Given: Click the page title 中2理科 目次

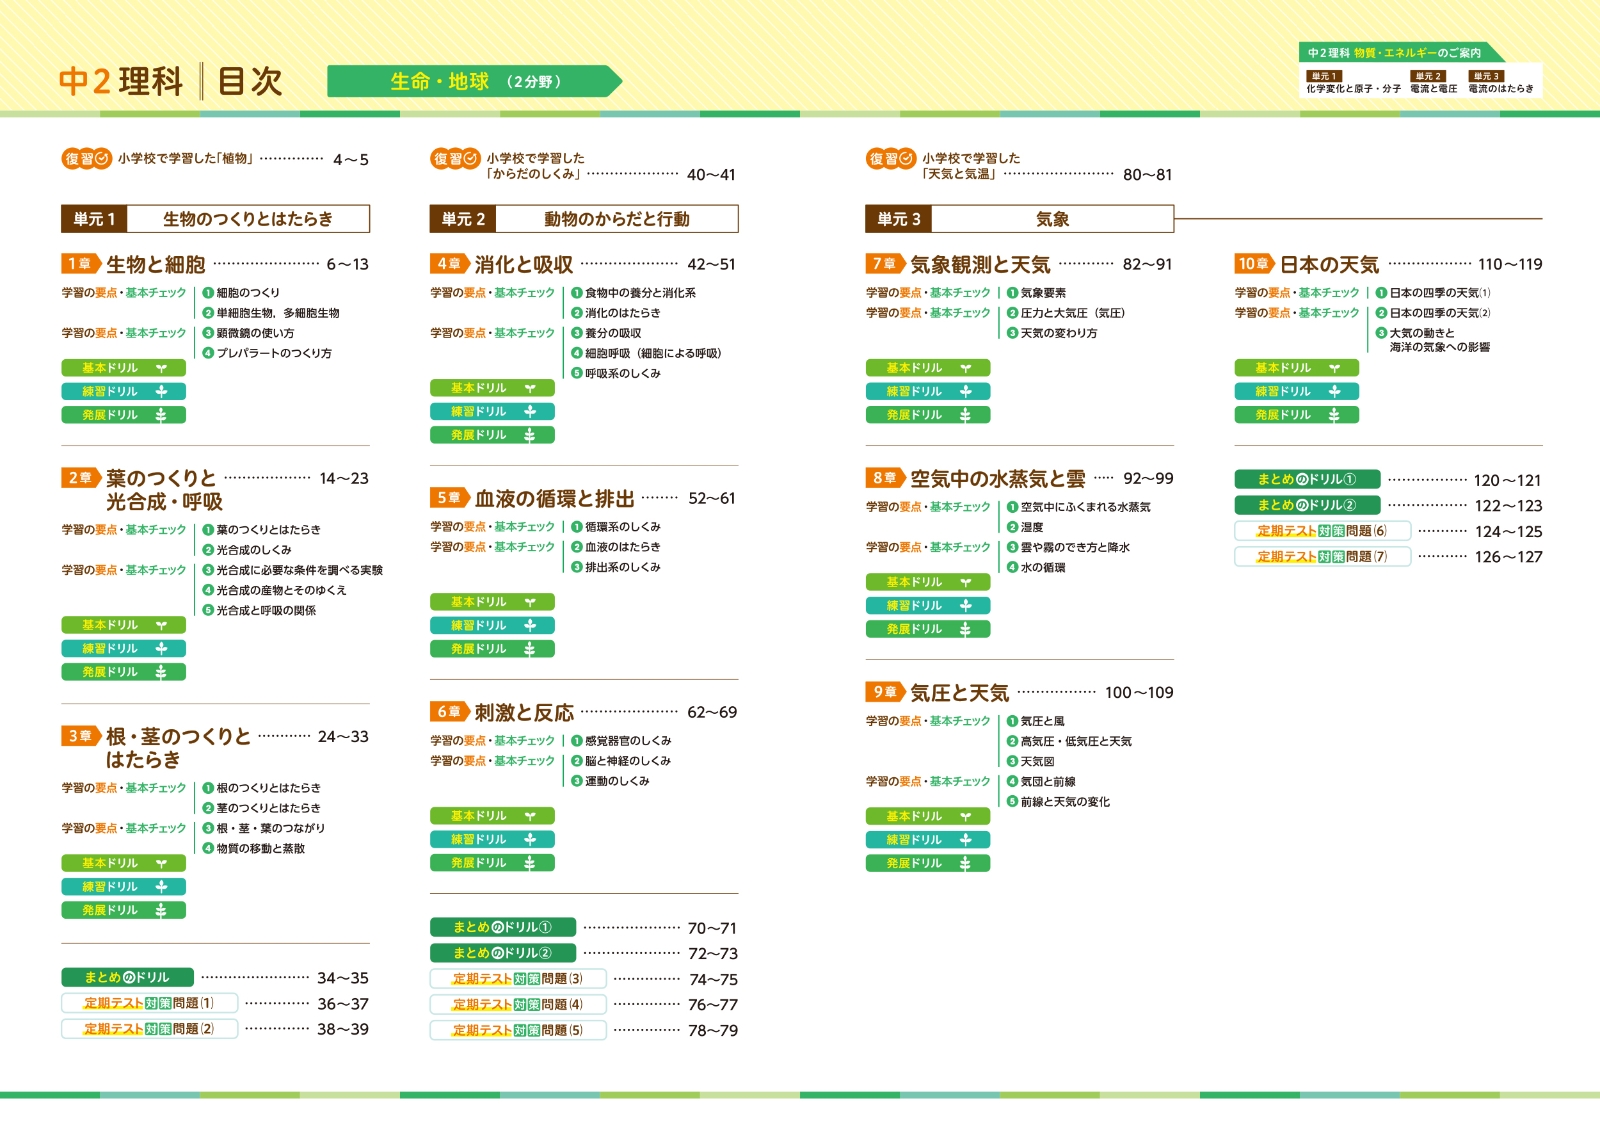Looking at the screenshot, I should pos(171,81).
